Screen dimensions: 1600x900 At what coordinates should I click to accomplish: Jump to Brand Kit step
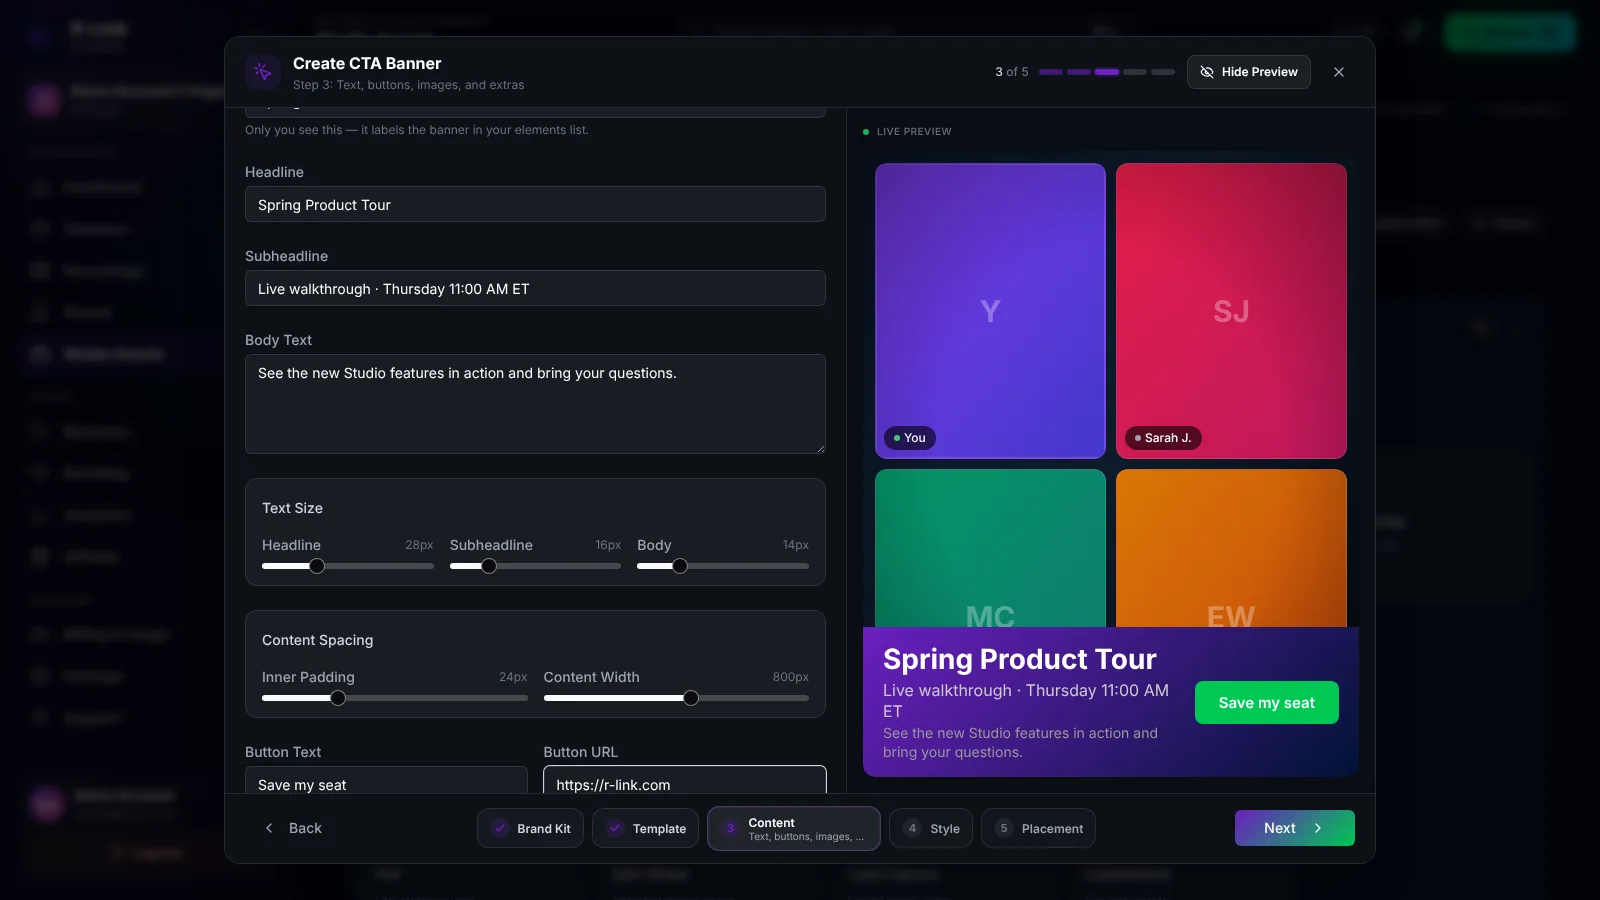point(530,828)
